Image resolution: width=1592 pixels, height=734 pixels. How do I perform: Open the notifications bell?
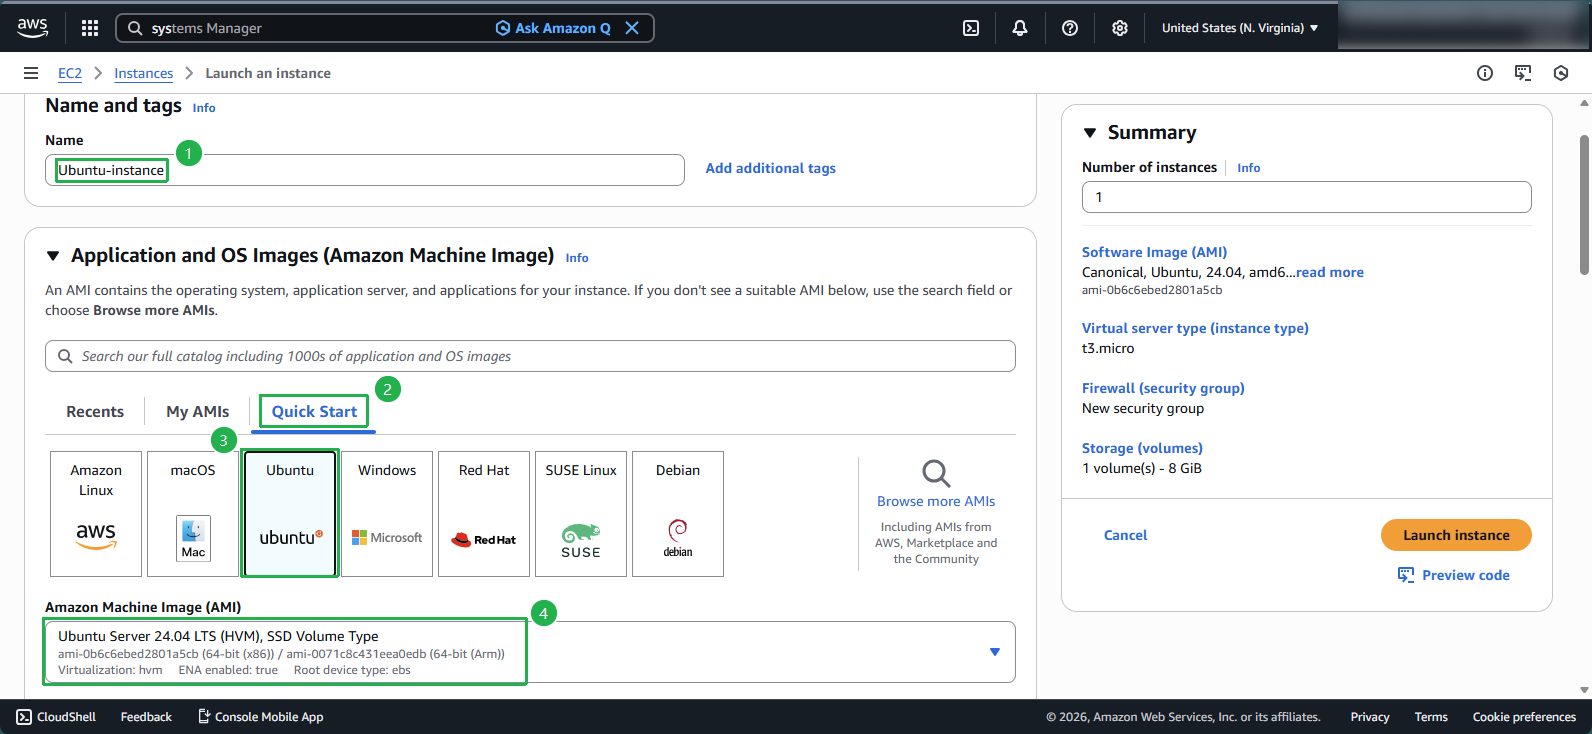[1020, 28]
